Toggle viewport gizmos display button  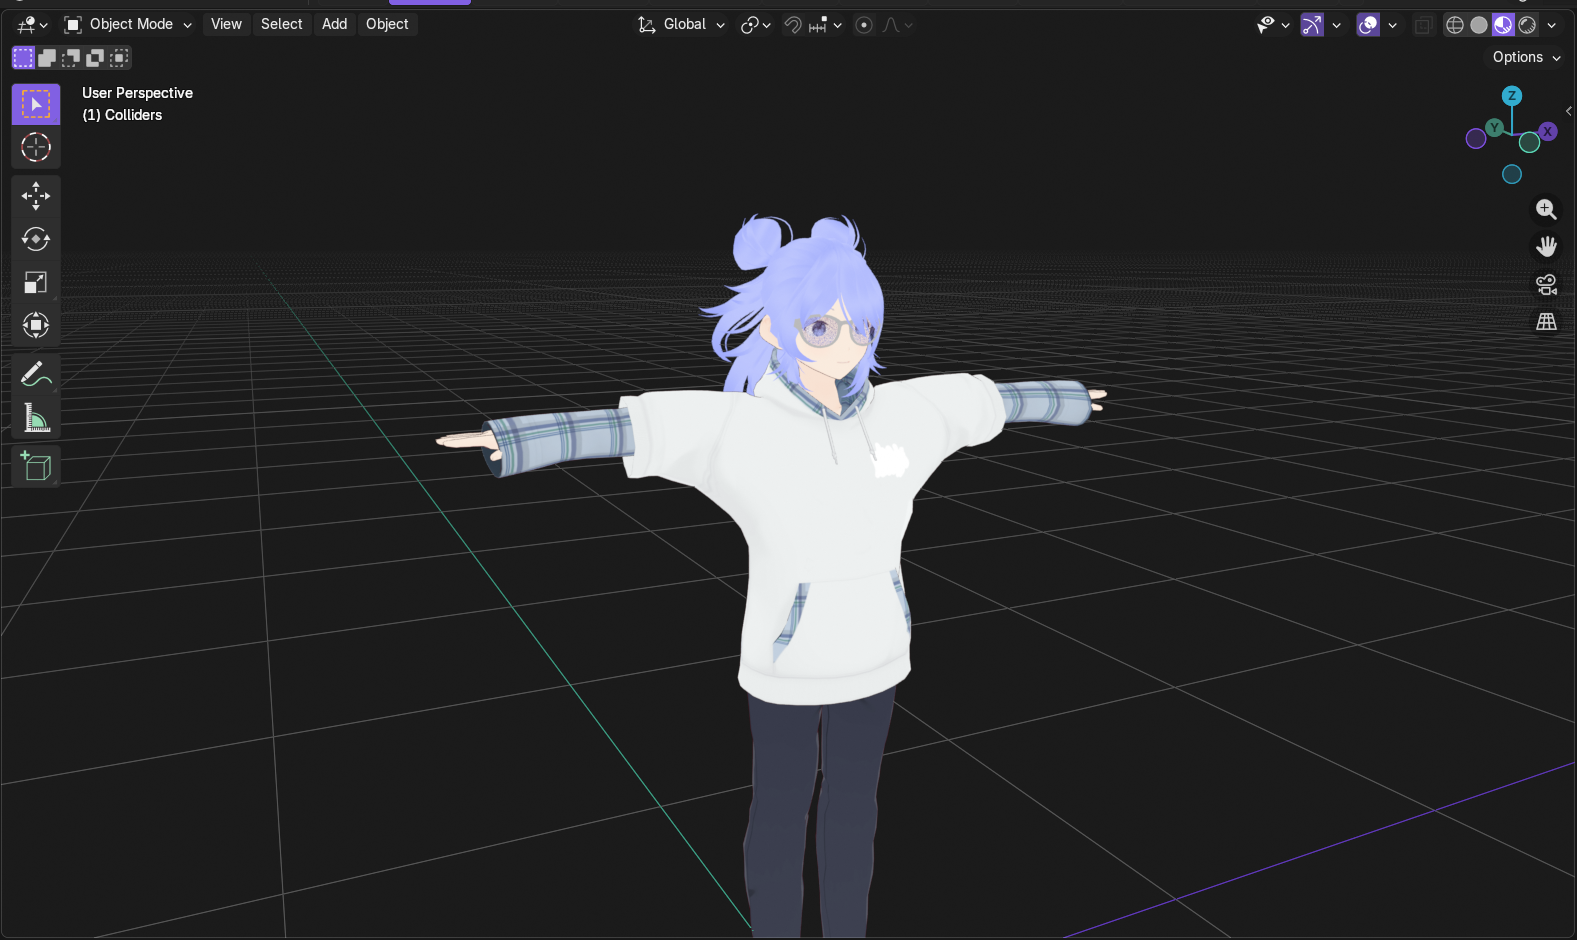pos(1312,25)
